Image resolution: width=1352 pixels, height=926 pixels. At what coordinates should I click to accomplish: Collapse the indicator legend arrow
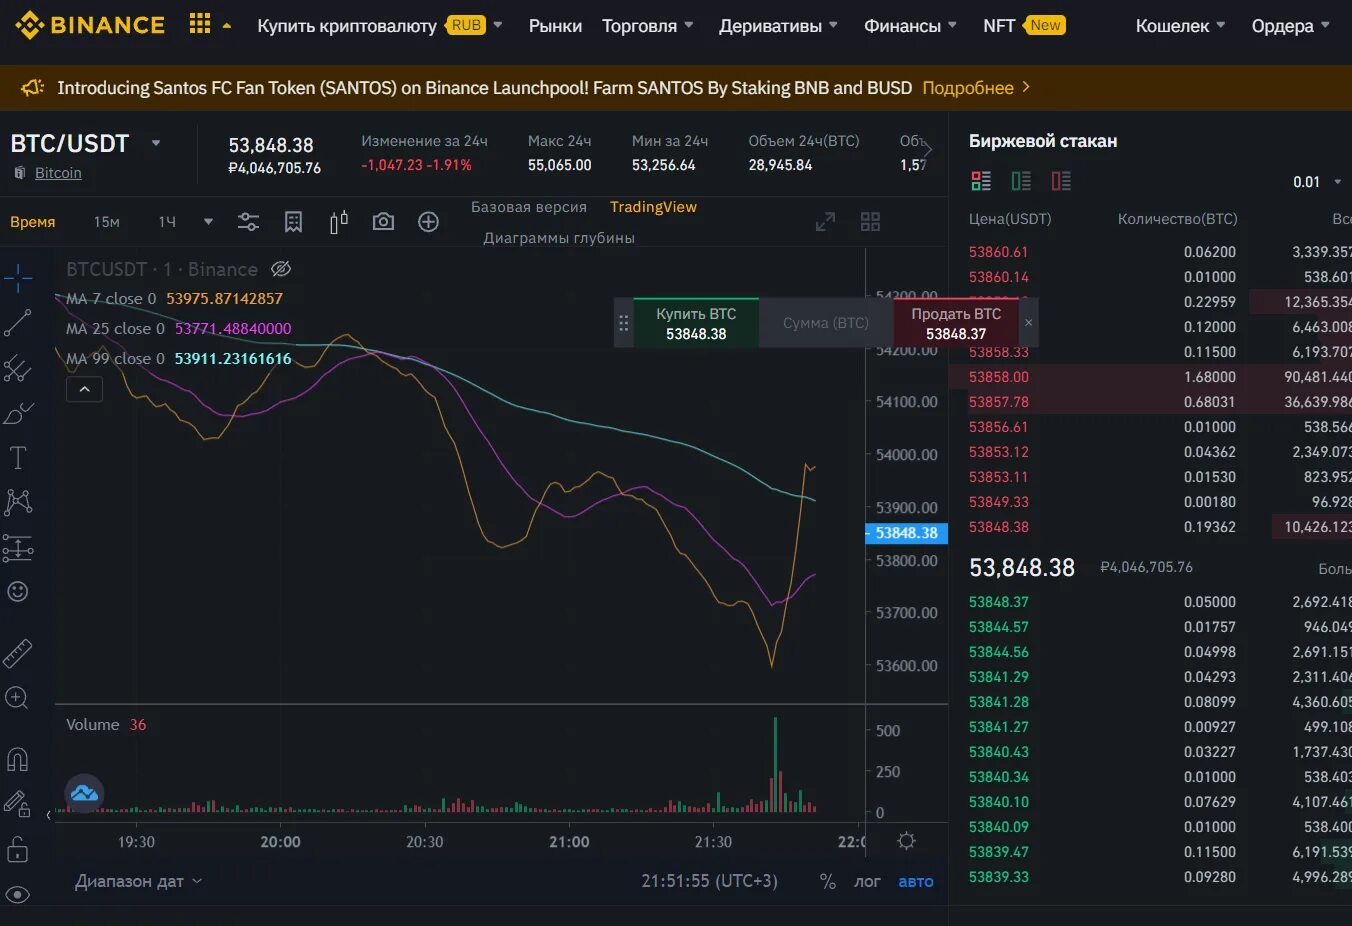click(84, 389)
